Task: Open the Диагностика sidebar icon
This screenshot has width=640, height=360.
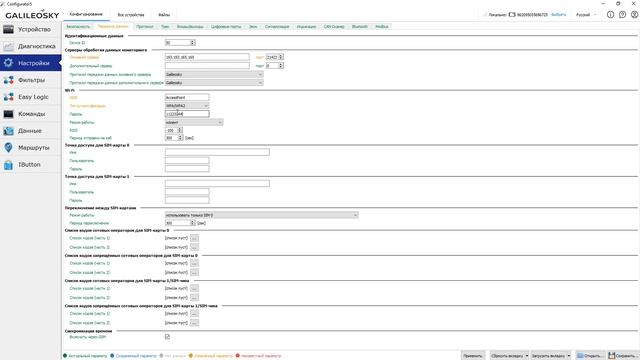Action: coord(8,47)
